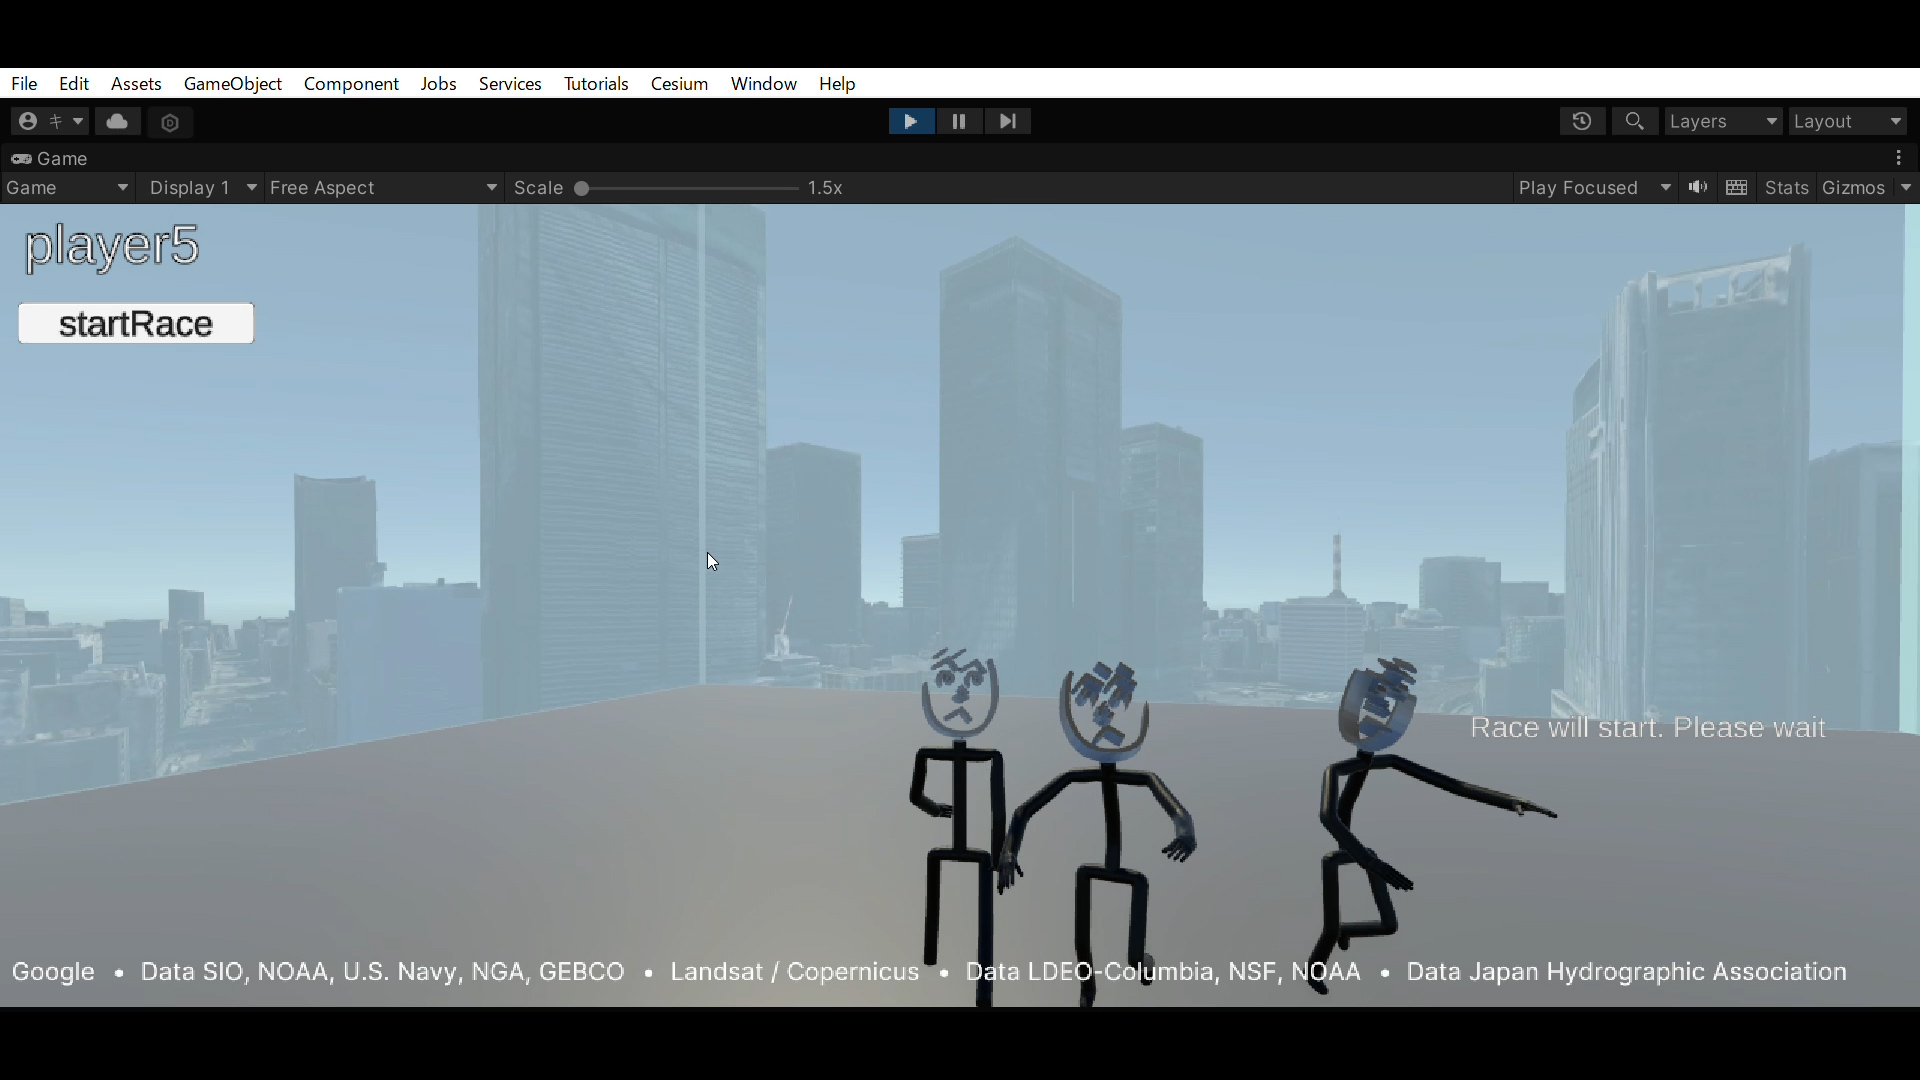The width and height of the screenshot is (1920, 1080).
Task: Open the GameObject menu
Action: point(233,84)
